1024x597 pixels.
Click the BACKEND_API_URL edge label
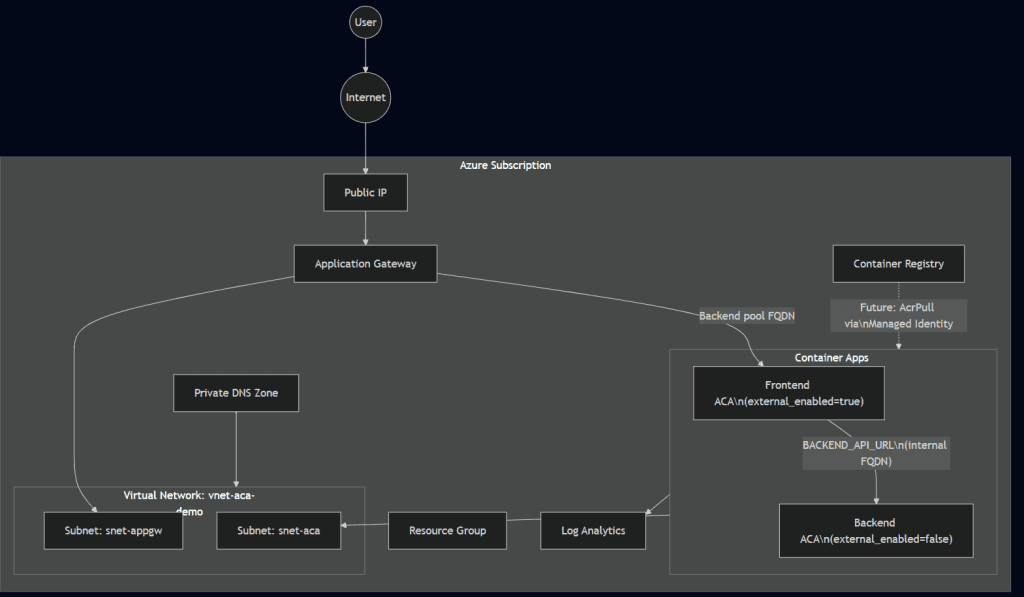875,453
